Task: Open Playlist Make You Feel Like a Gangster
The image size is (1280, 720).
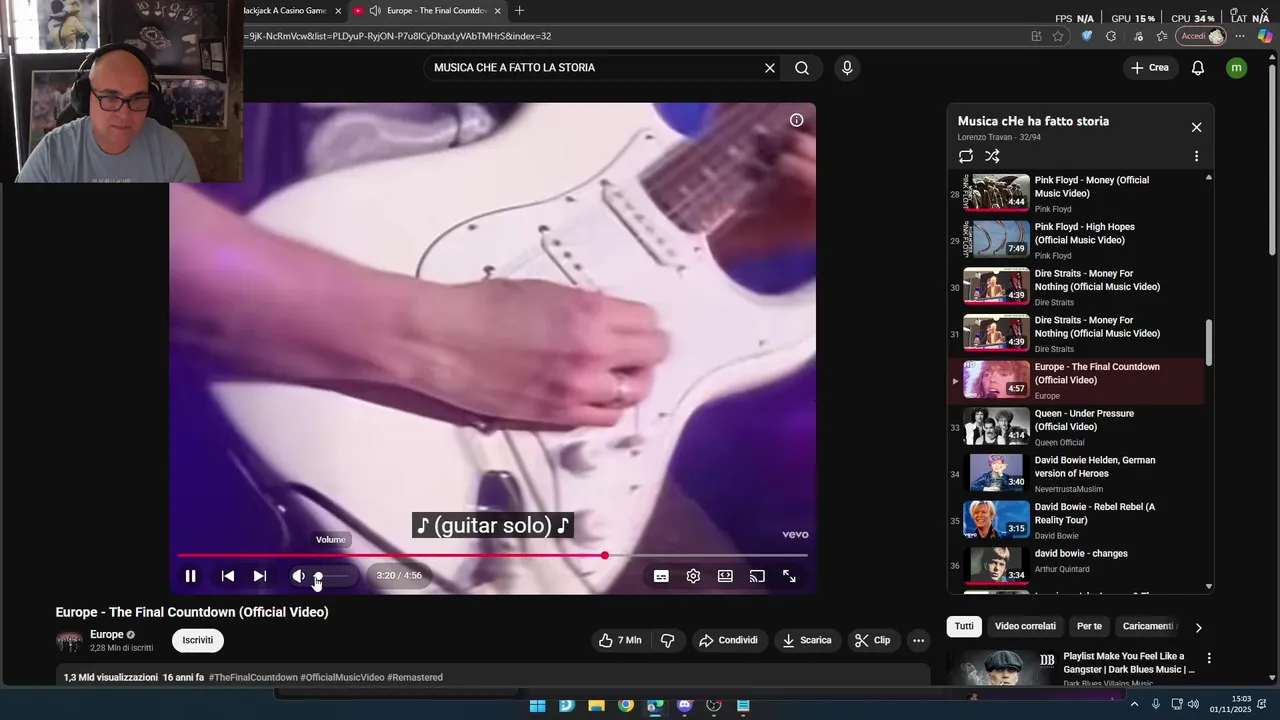Action: coord(1128,662)
